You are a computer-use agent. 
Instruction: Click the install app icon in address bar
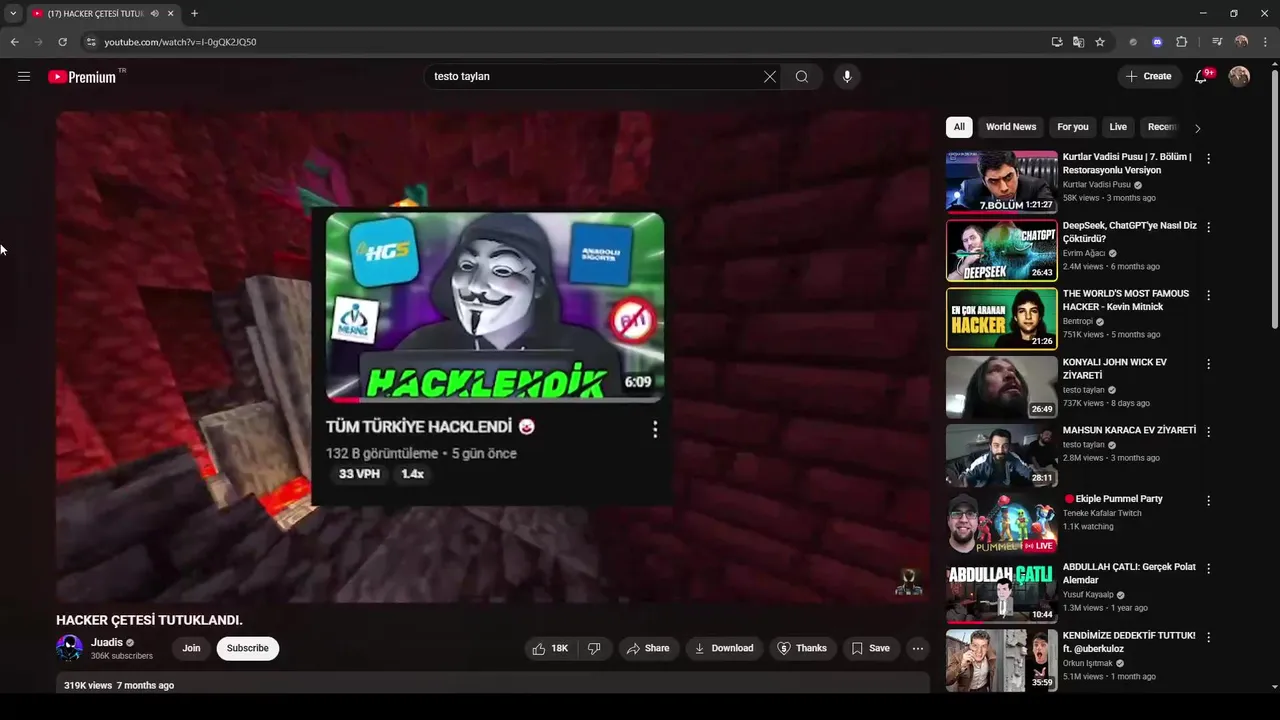click(1057, 42)
